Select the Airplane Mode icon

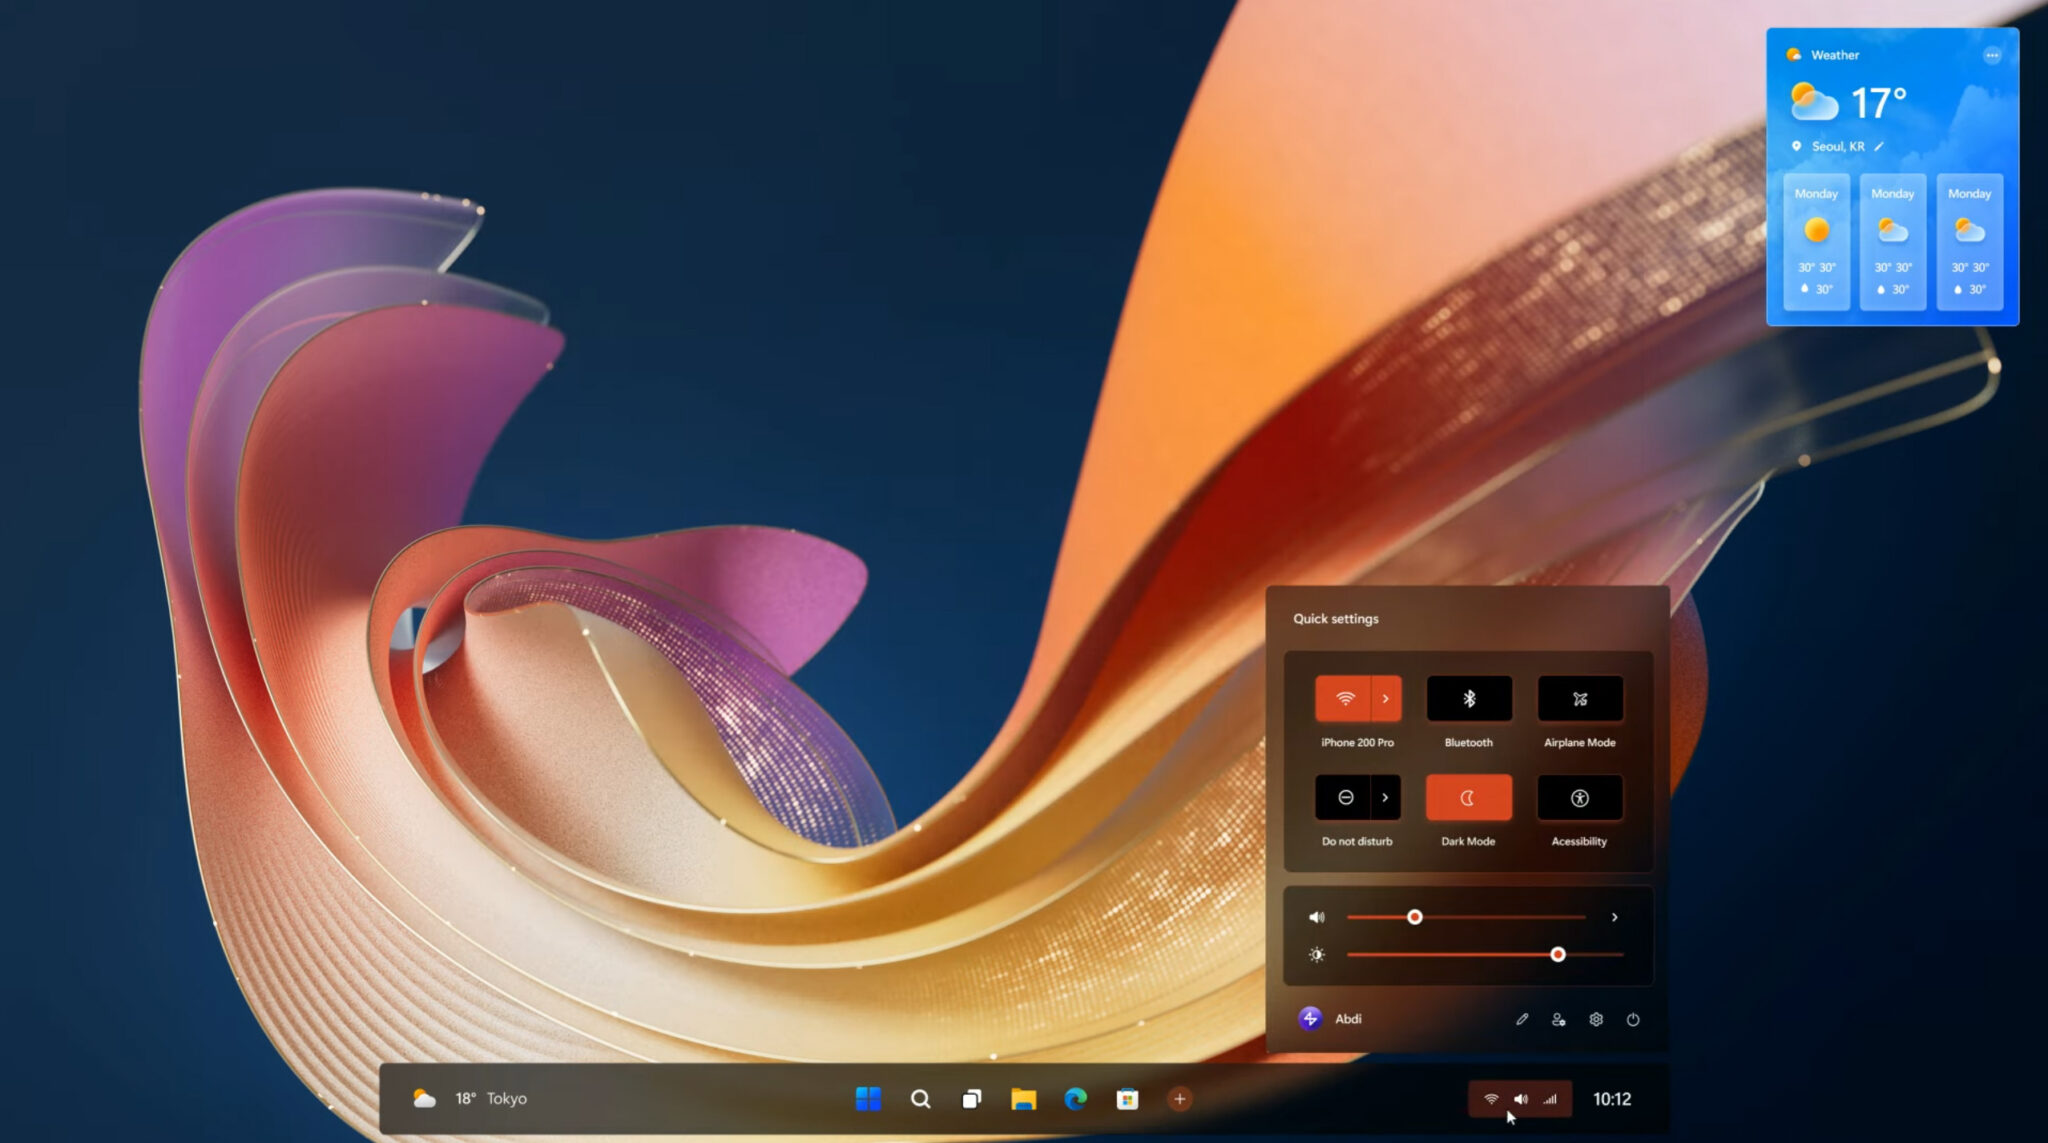click(x=1580, y=698)
